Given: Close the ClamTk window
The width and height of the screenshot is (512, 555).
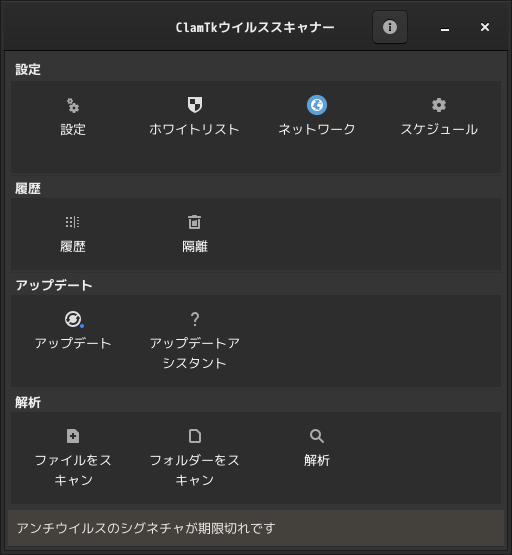Looking at the screenshot, I should coord(485,27).
